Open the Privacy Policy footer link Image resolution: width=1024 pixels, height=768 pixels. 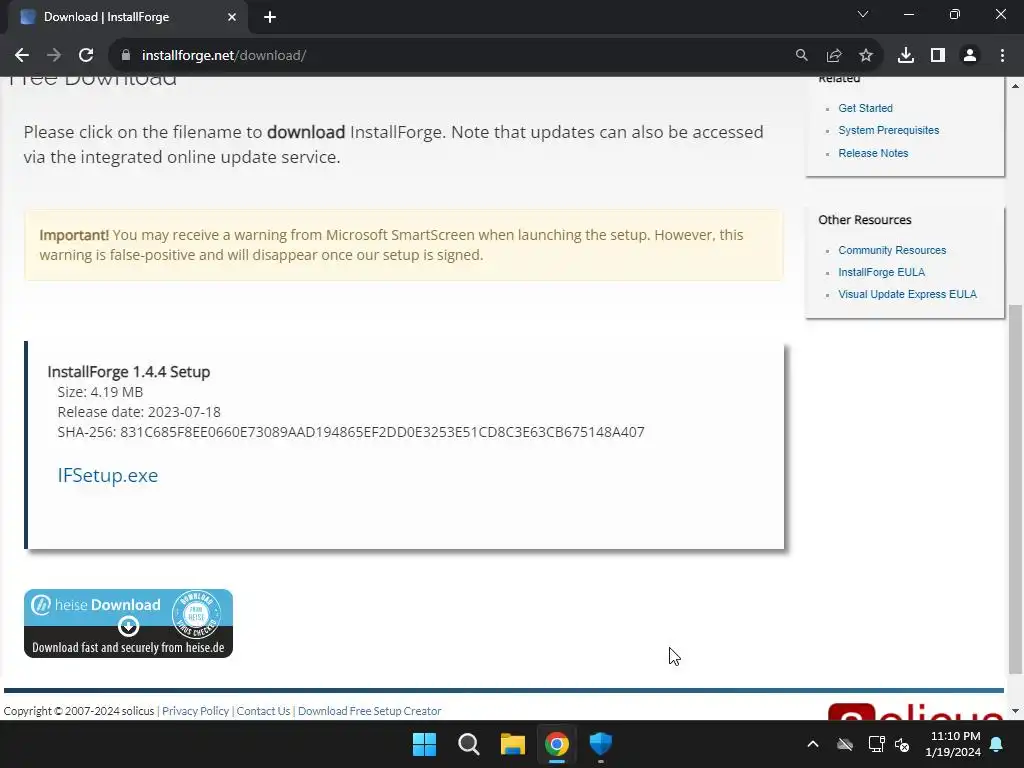[x=195, y=711]
